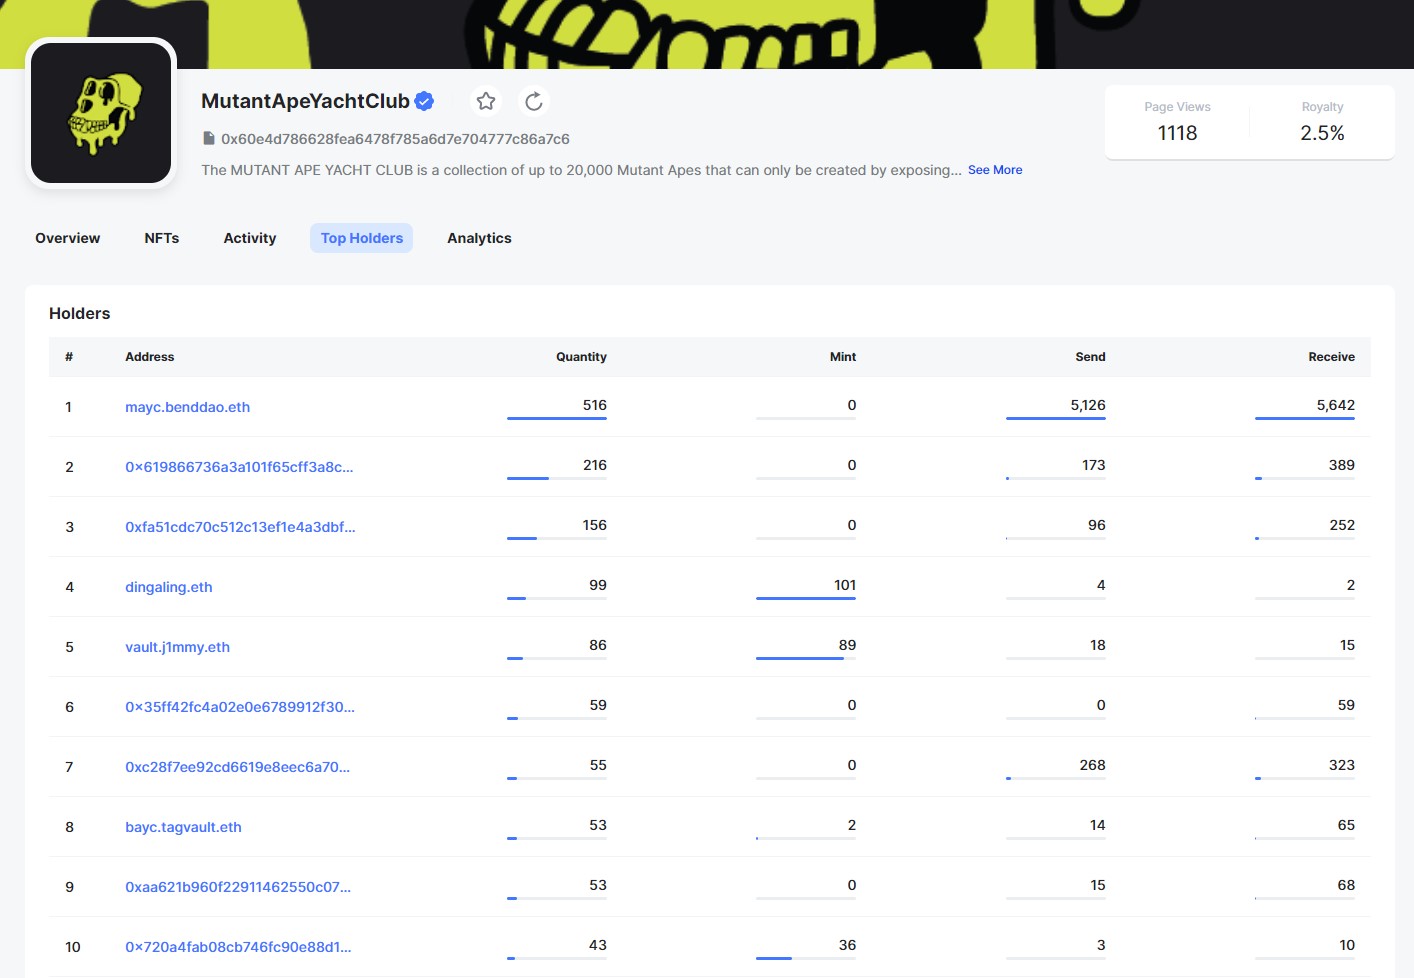
Task: Open holder address 0x720a4fab08cb746fc90e88d1...
Action: (238, 947)
